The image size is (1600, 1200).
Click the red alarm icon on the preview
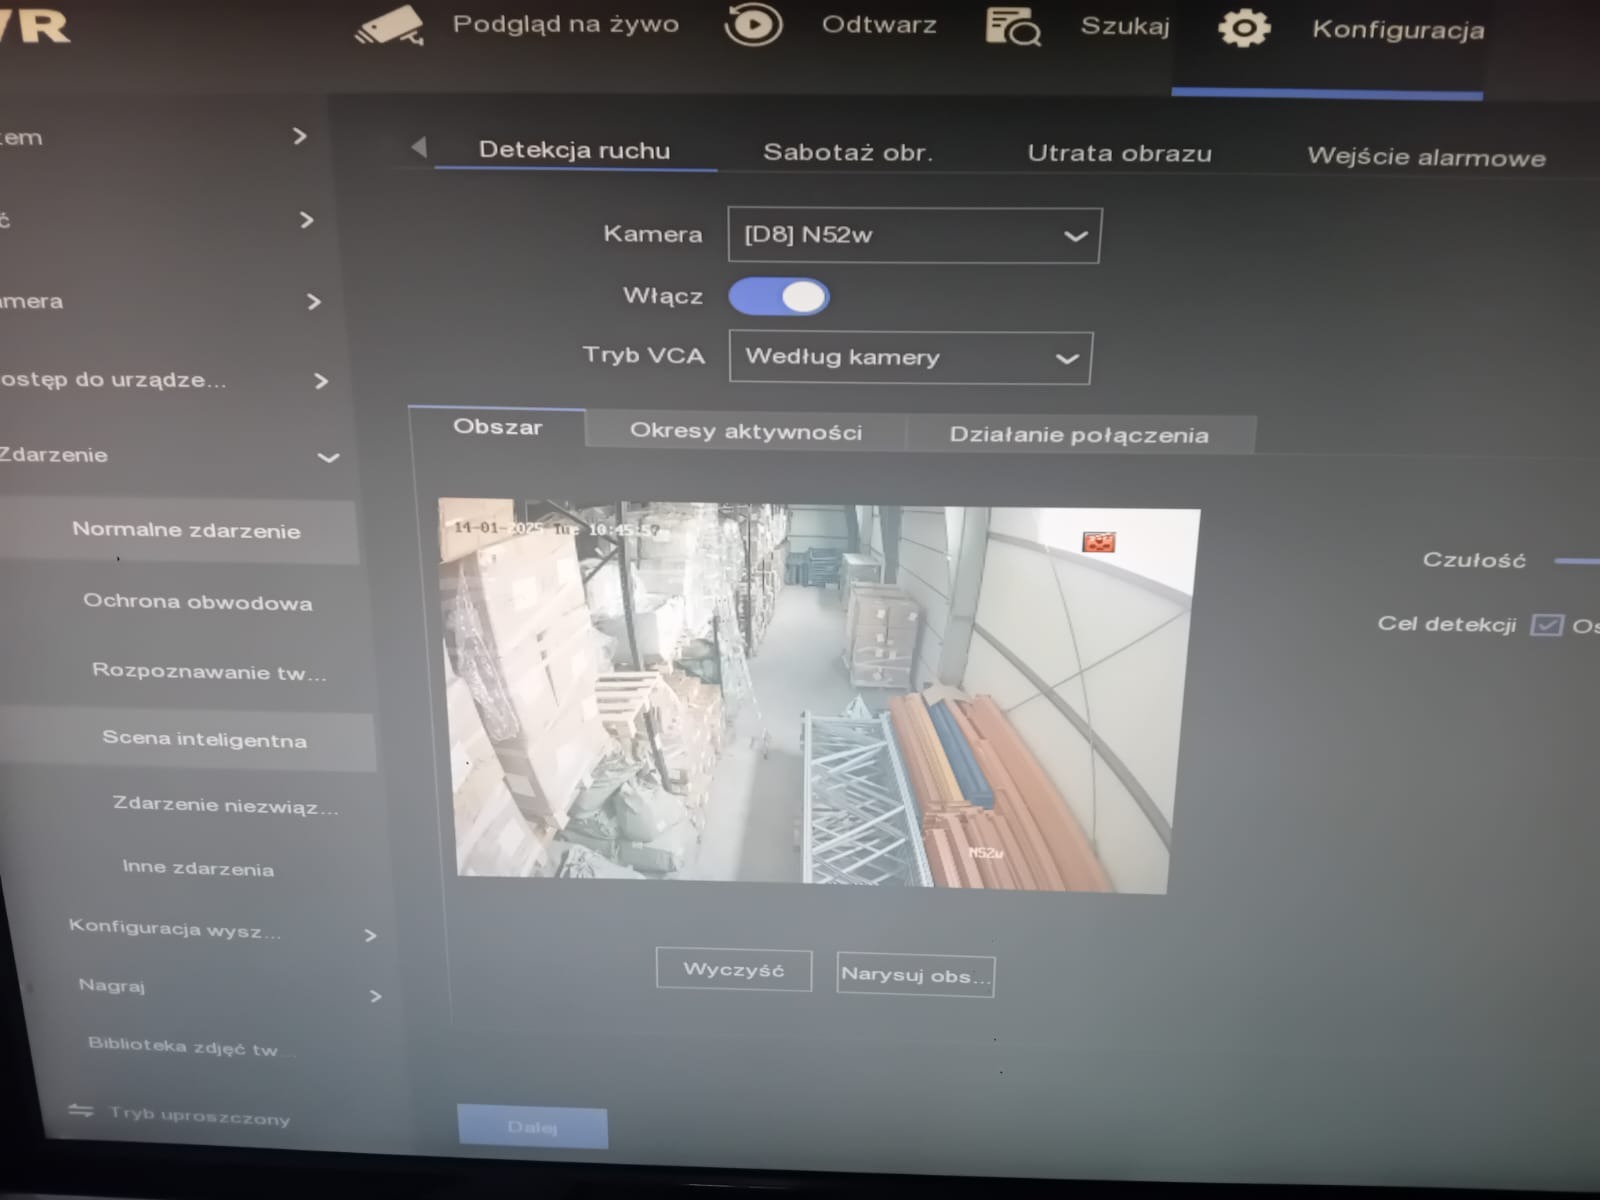click(1098, 540)
